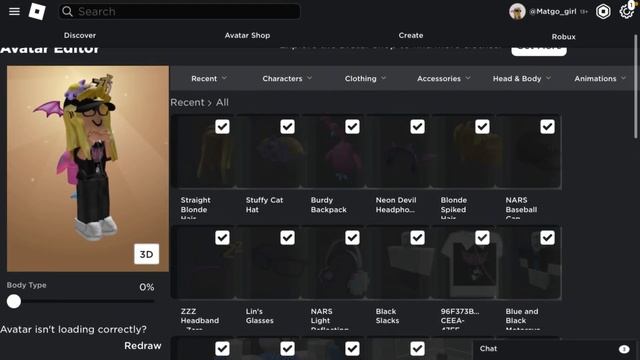Image resolution: width=640 pixels, height=360 pixels.
Task: Click the All breadcrumb label
Action: click(222, 102)
